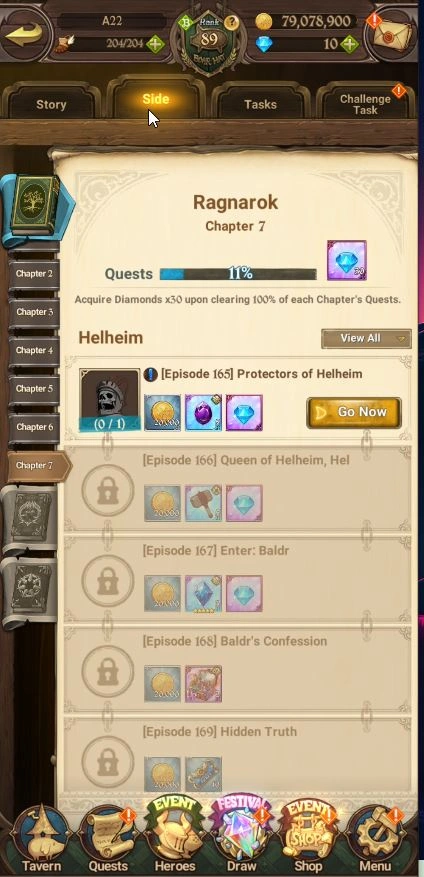Open the Tasks tab
Image resolution: width=424 pixels, height=877 pixels.
tap(260, 104)
